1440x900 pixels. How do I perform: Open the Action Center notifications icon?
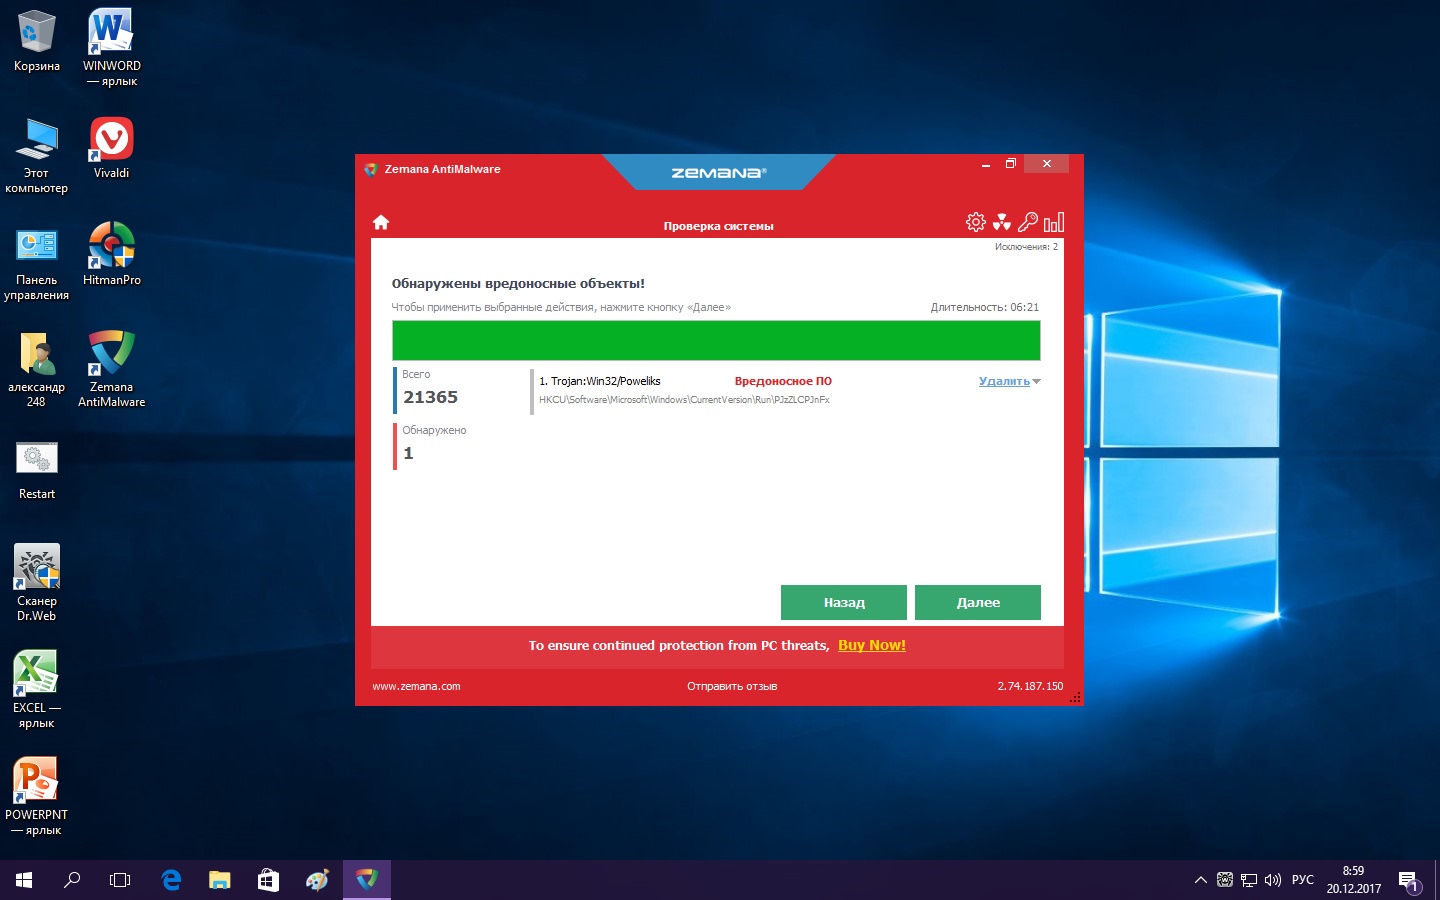click(x=1409, y=881)
